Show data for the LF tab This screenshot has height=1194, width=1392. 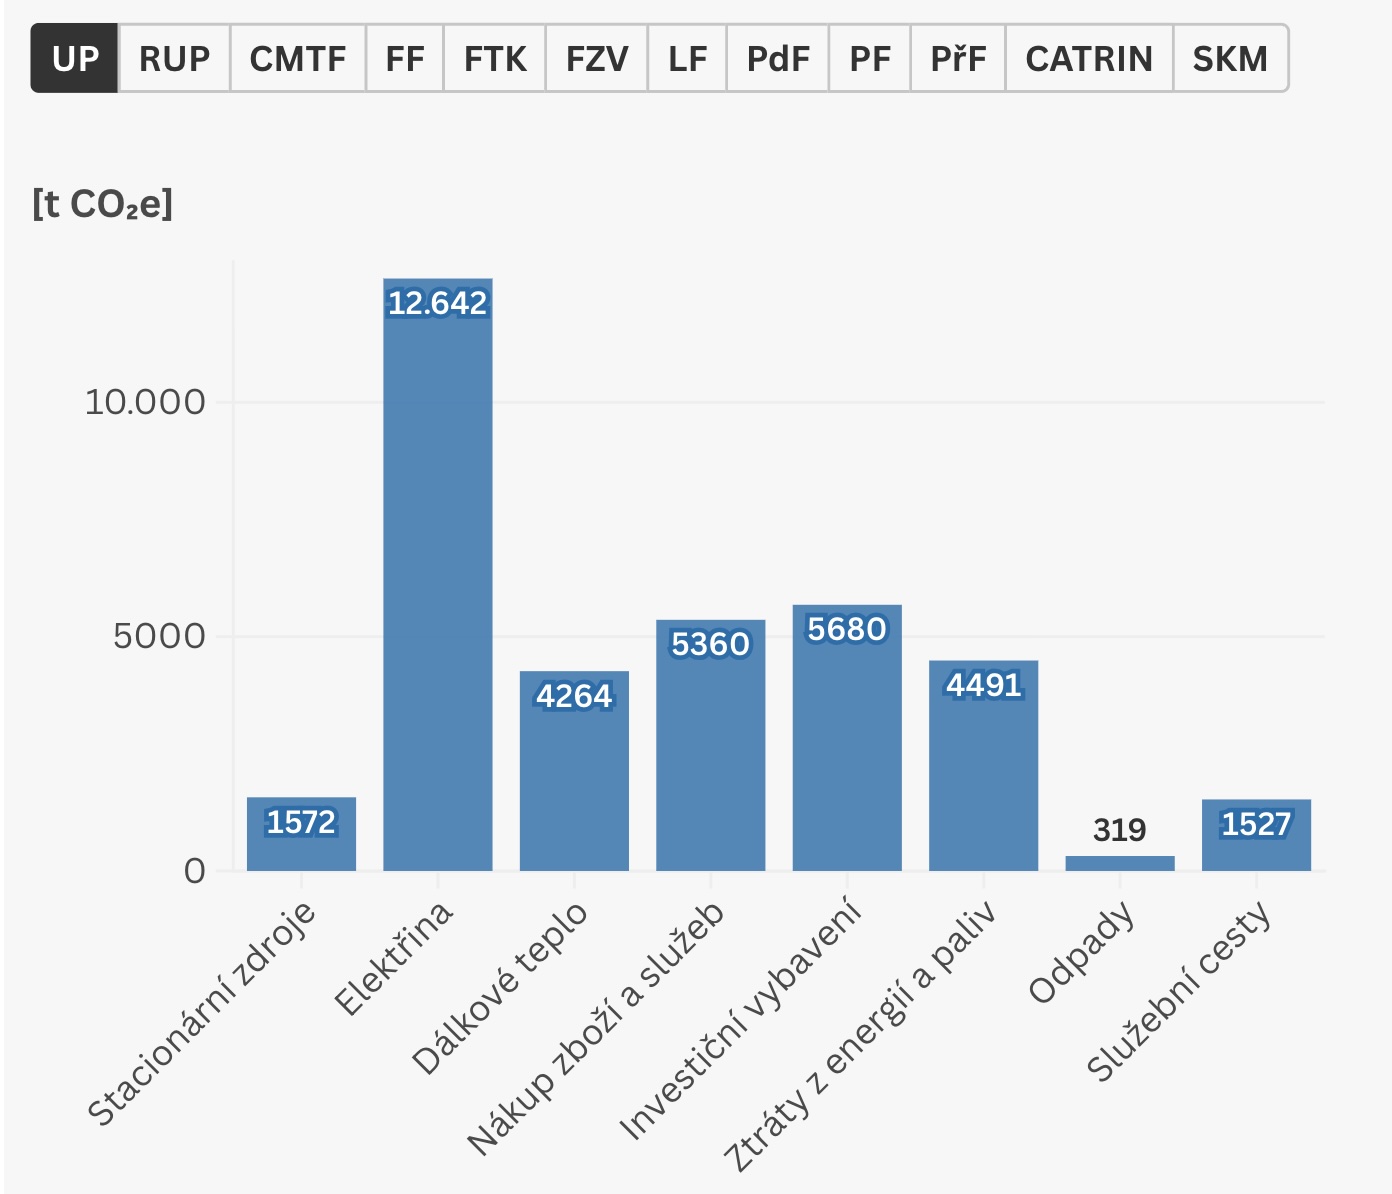pyautogui.click(x=687, y=59)
